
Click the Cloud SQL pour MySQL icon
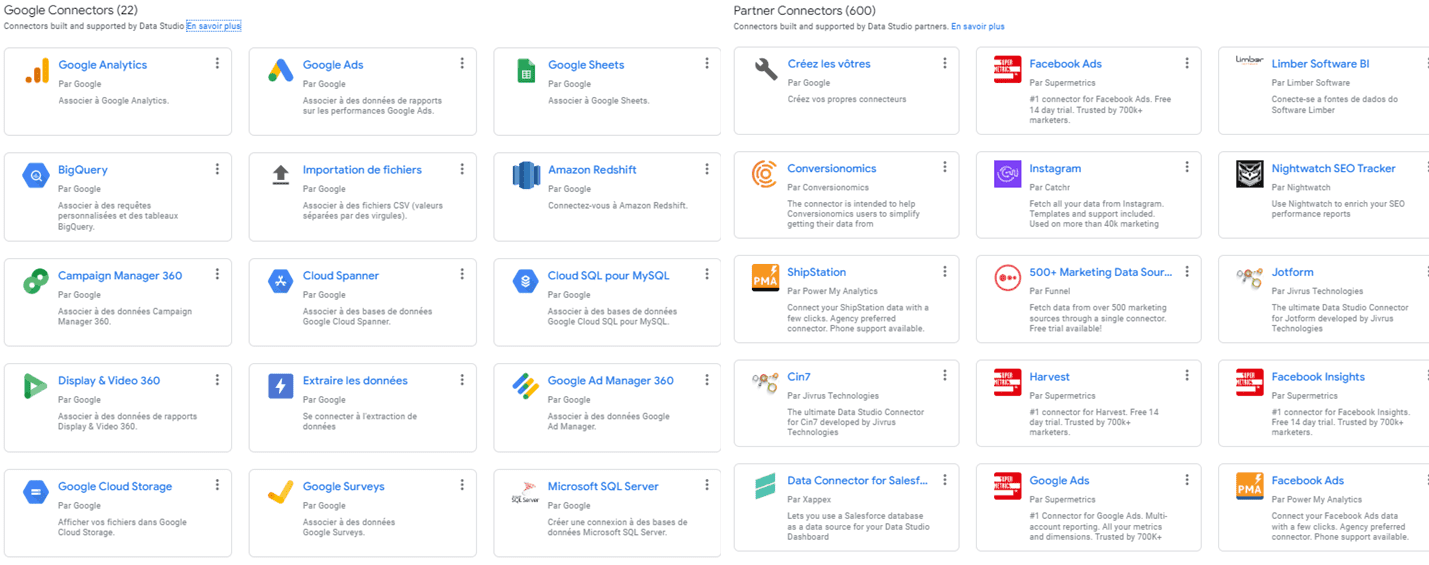coord(526,282)
